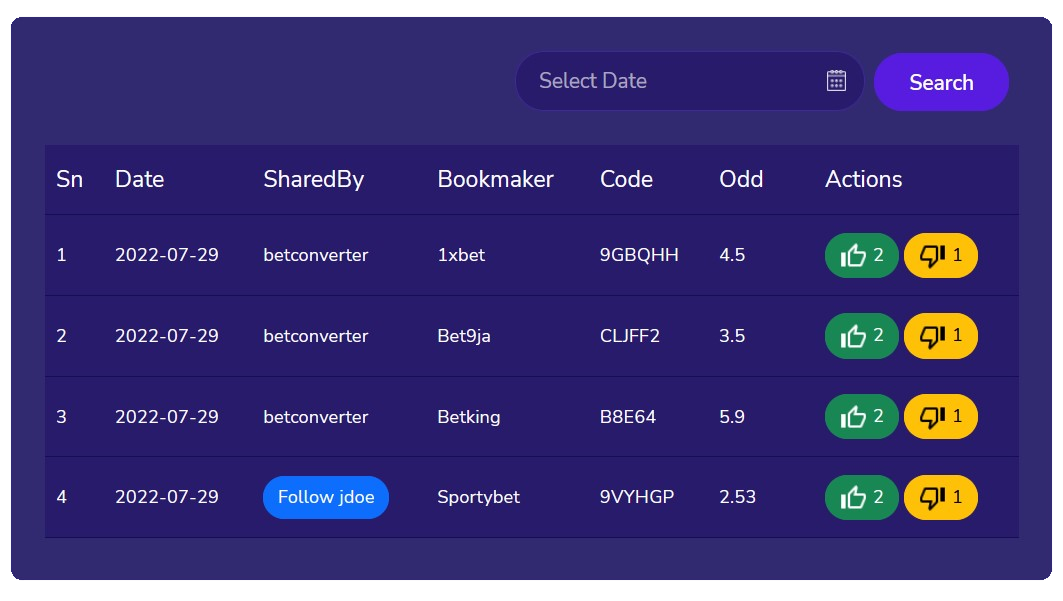
Task: Click the SharedBy column header
Action: point(313,179)
